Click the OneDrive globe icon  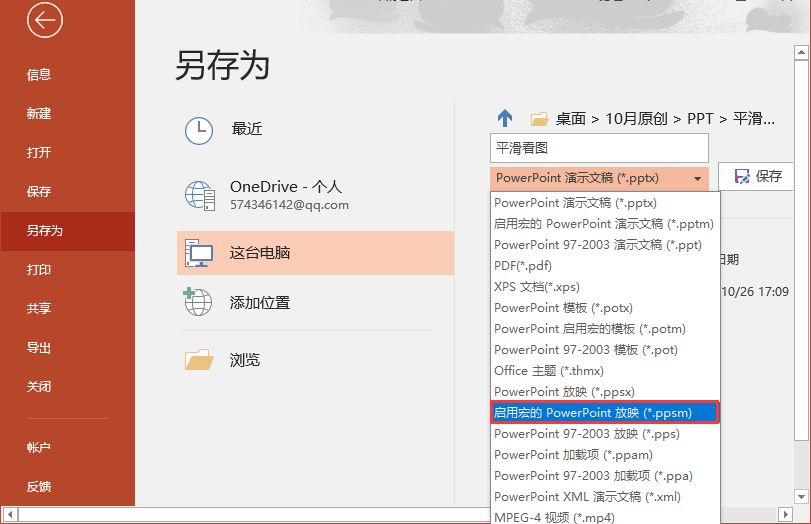[200, 196]
